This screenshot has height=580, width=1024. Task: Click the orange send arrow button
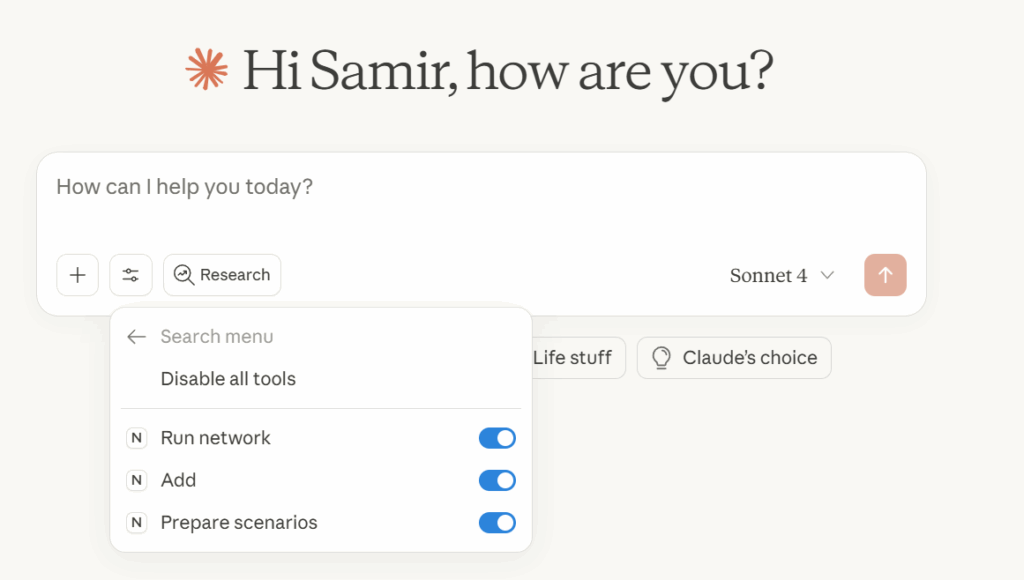(885, 275)
